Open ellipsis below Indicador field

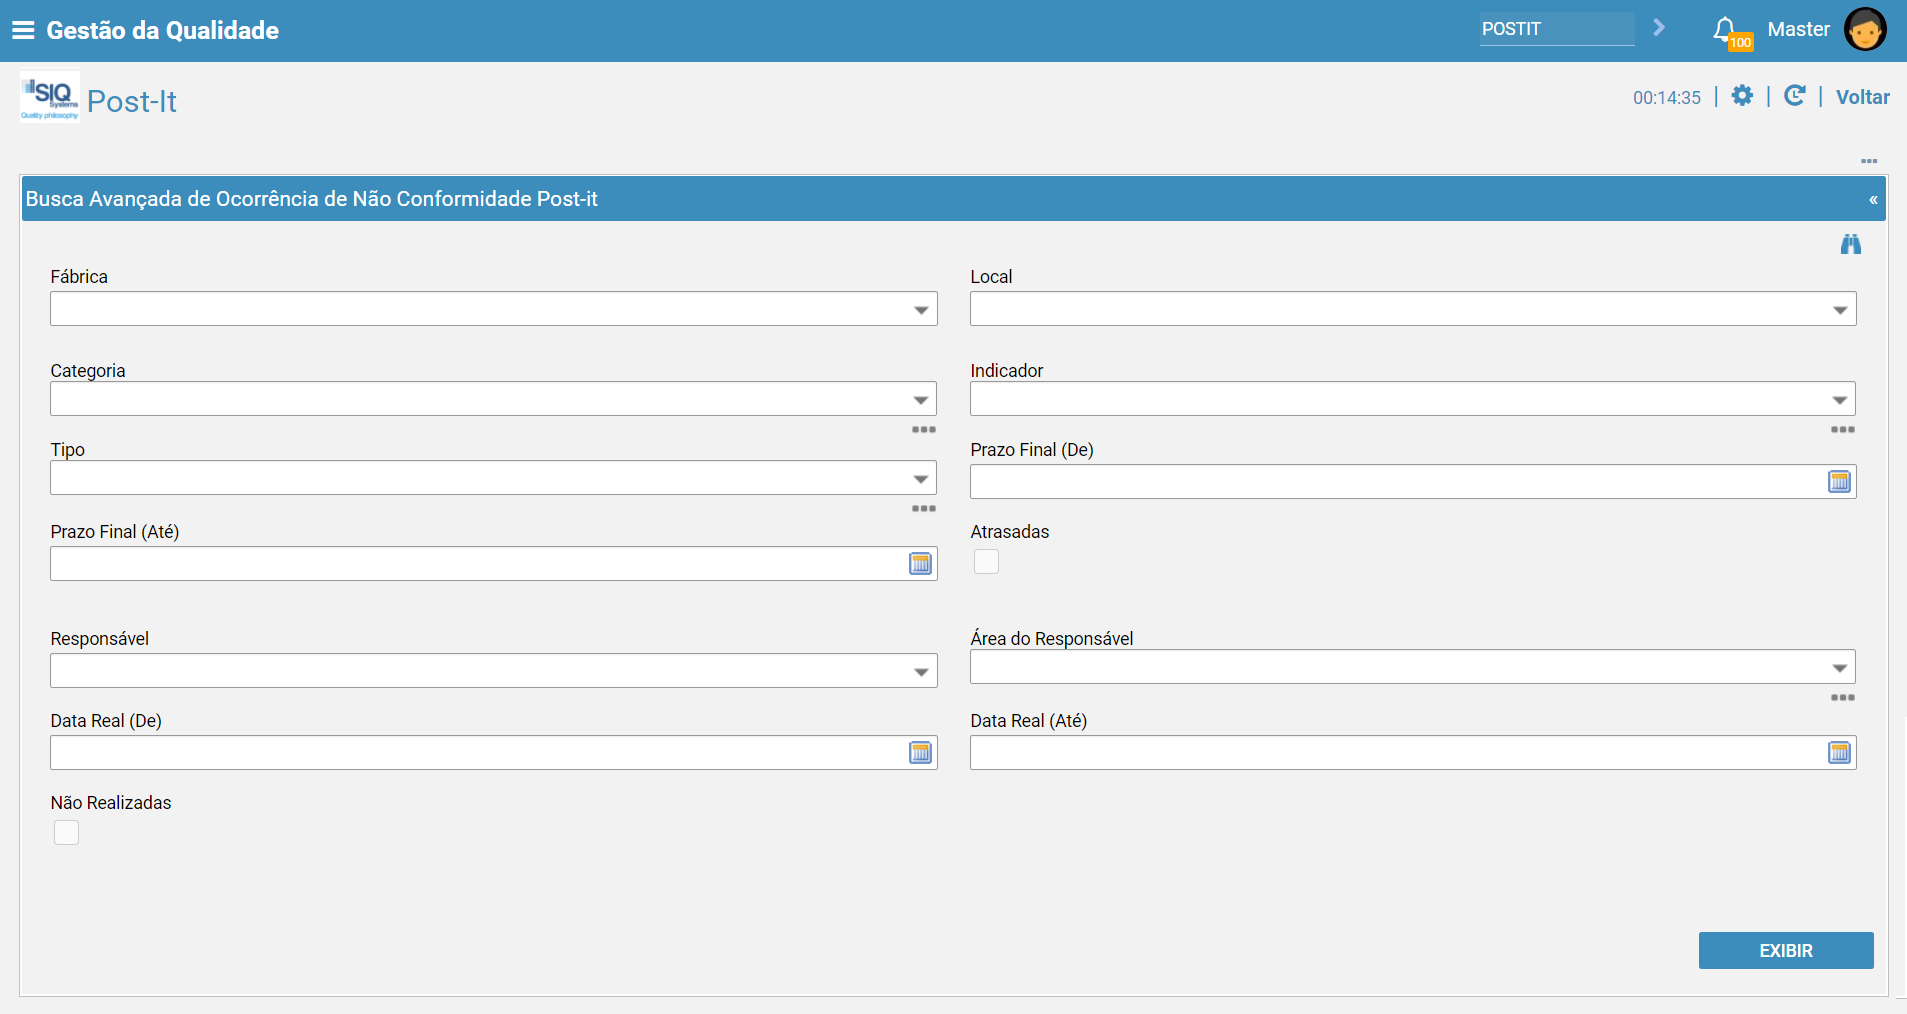click(1843, 430)
